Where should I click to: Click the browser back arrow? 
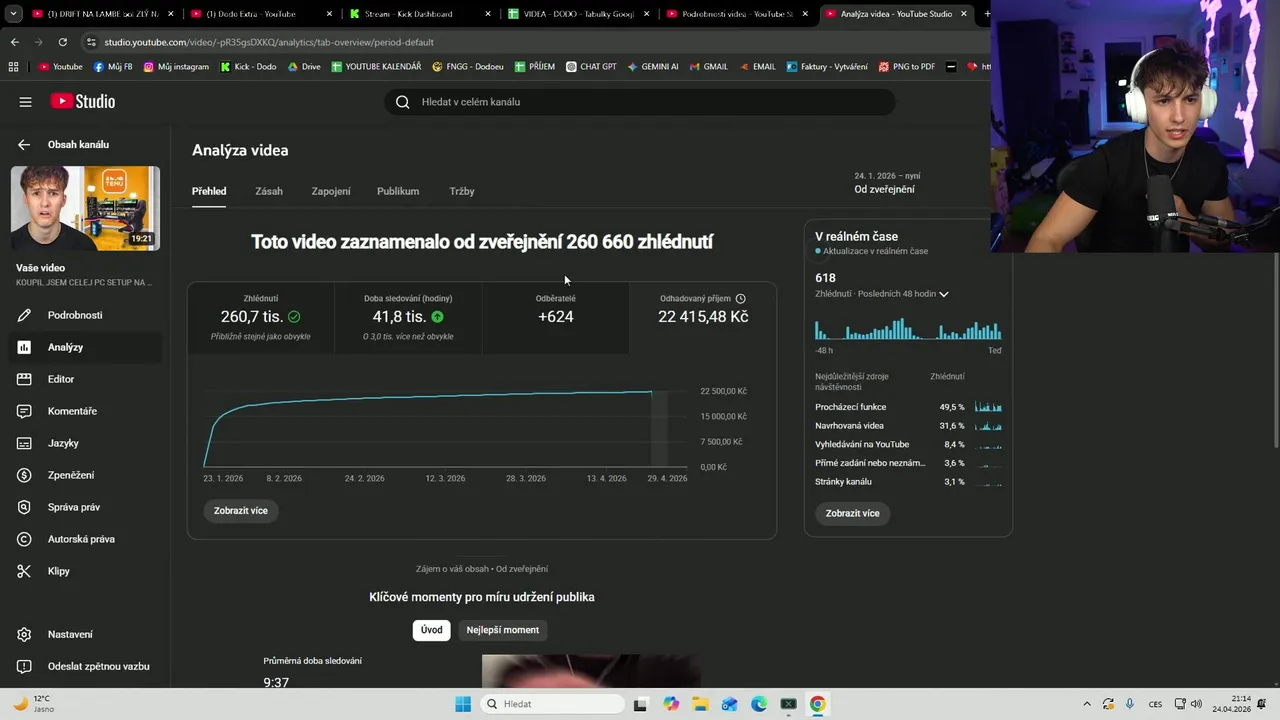[x=14, y=42]
